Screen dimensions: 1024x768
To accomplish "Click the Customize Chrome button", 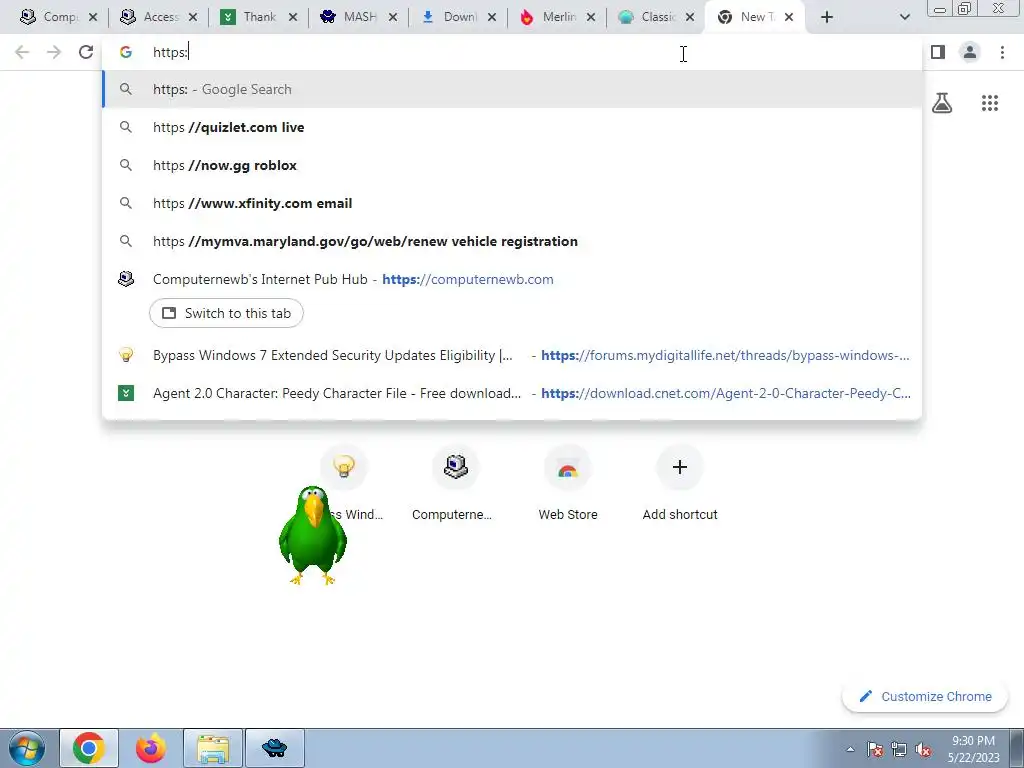I will click(925, 696).
